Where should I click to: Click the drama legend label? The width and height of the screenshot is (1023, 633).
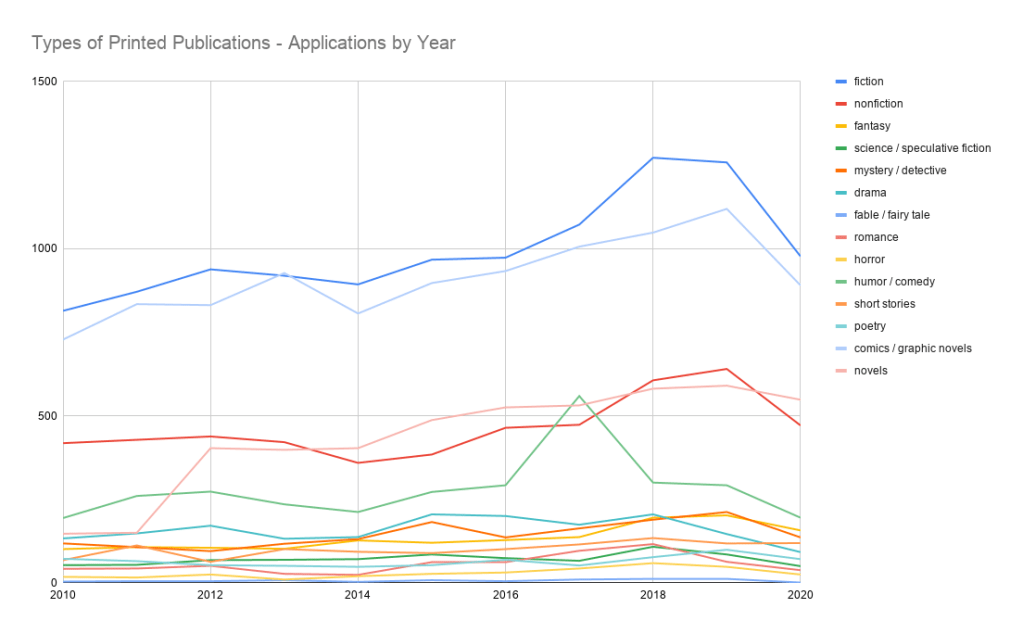pos(870,193)
